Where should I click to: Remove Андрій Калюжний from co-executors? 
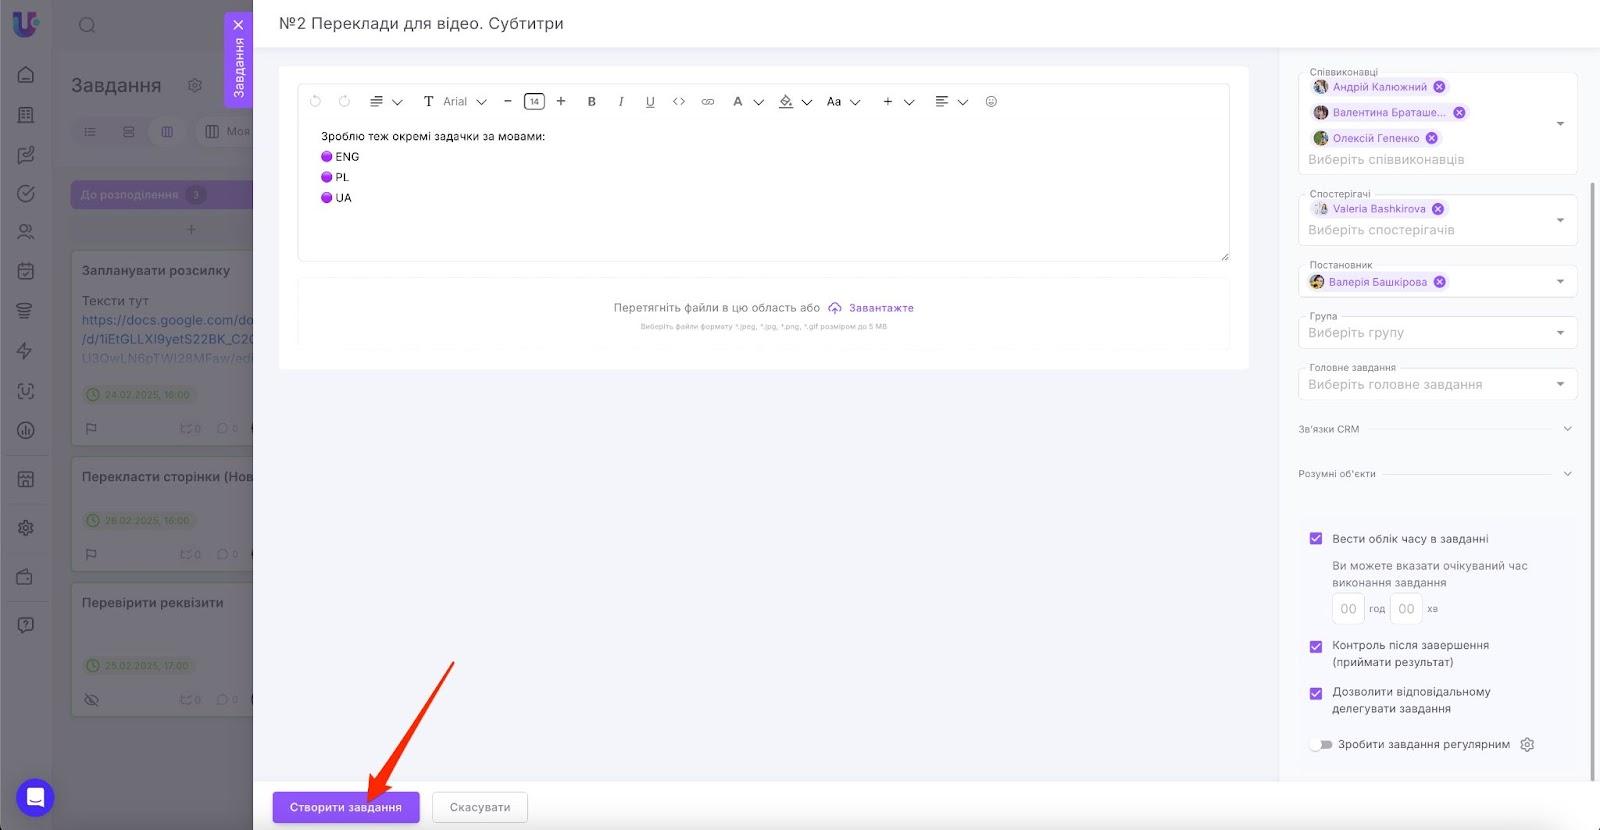(1439, 87)
